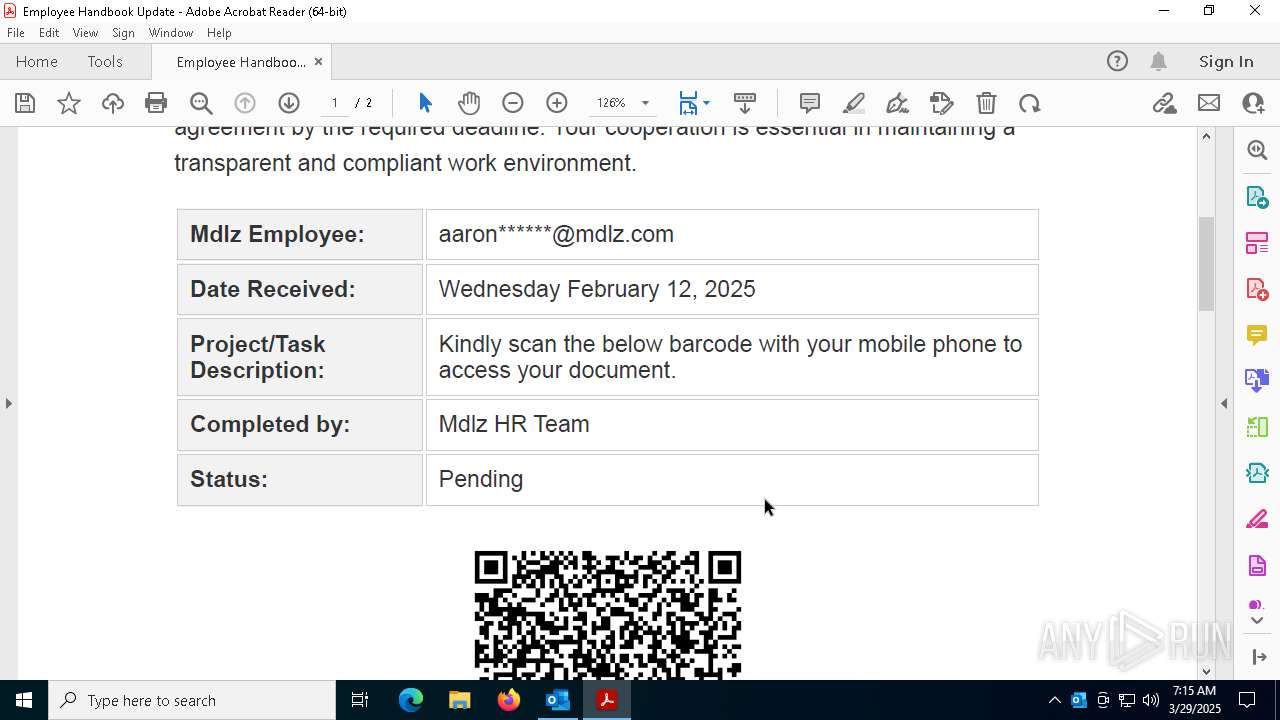Image resolution: width=1280 pixels, height=720 pixels.
Task: Click the taskbar search box
Action: pos(192,700)
